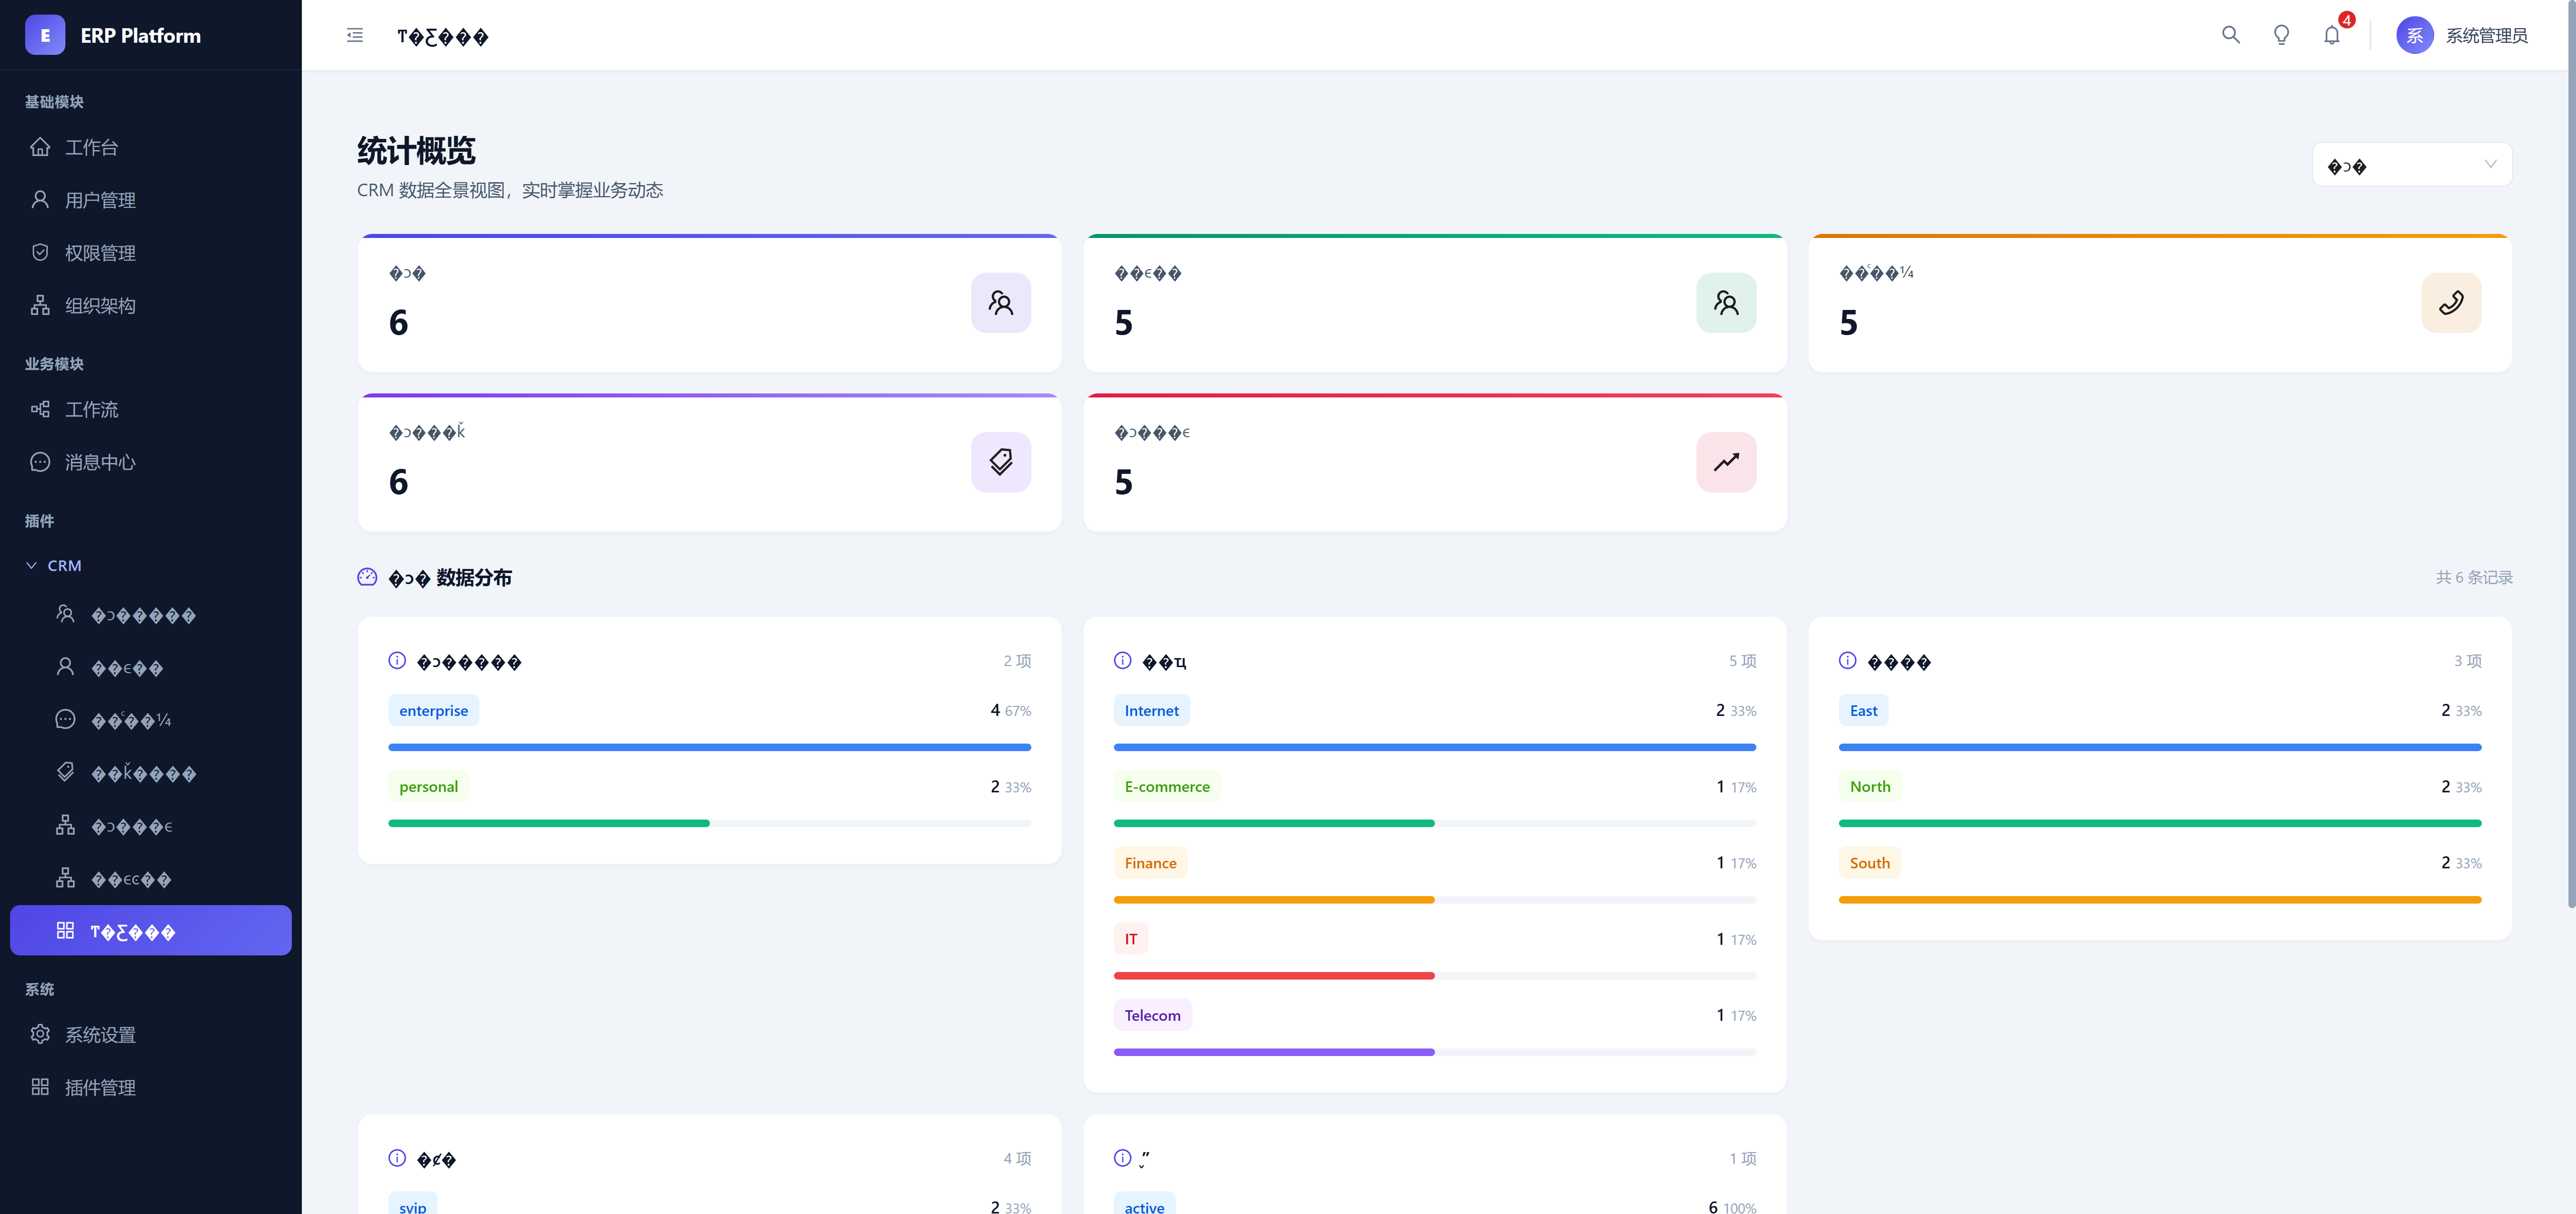This screenshot has width=2576, height=1214.
Task: Click the lightbulb icon in header
Action: click(2281, 35)
